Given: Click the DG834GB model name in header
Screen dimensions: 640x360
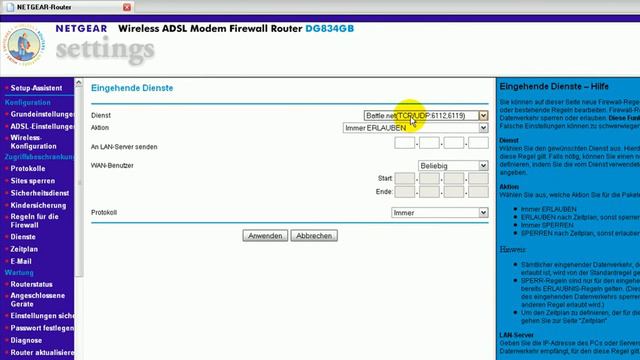Looking at the screenshot, I should (x=329, y=29).
